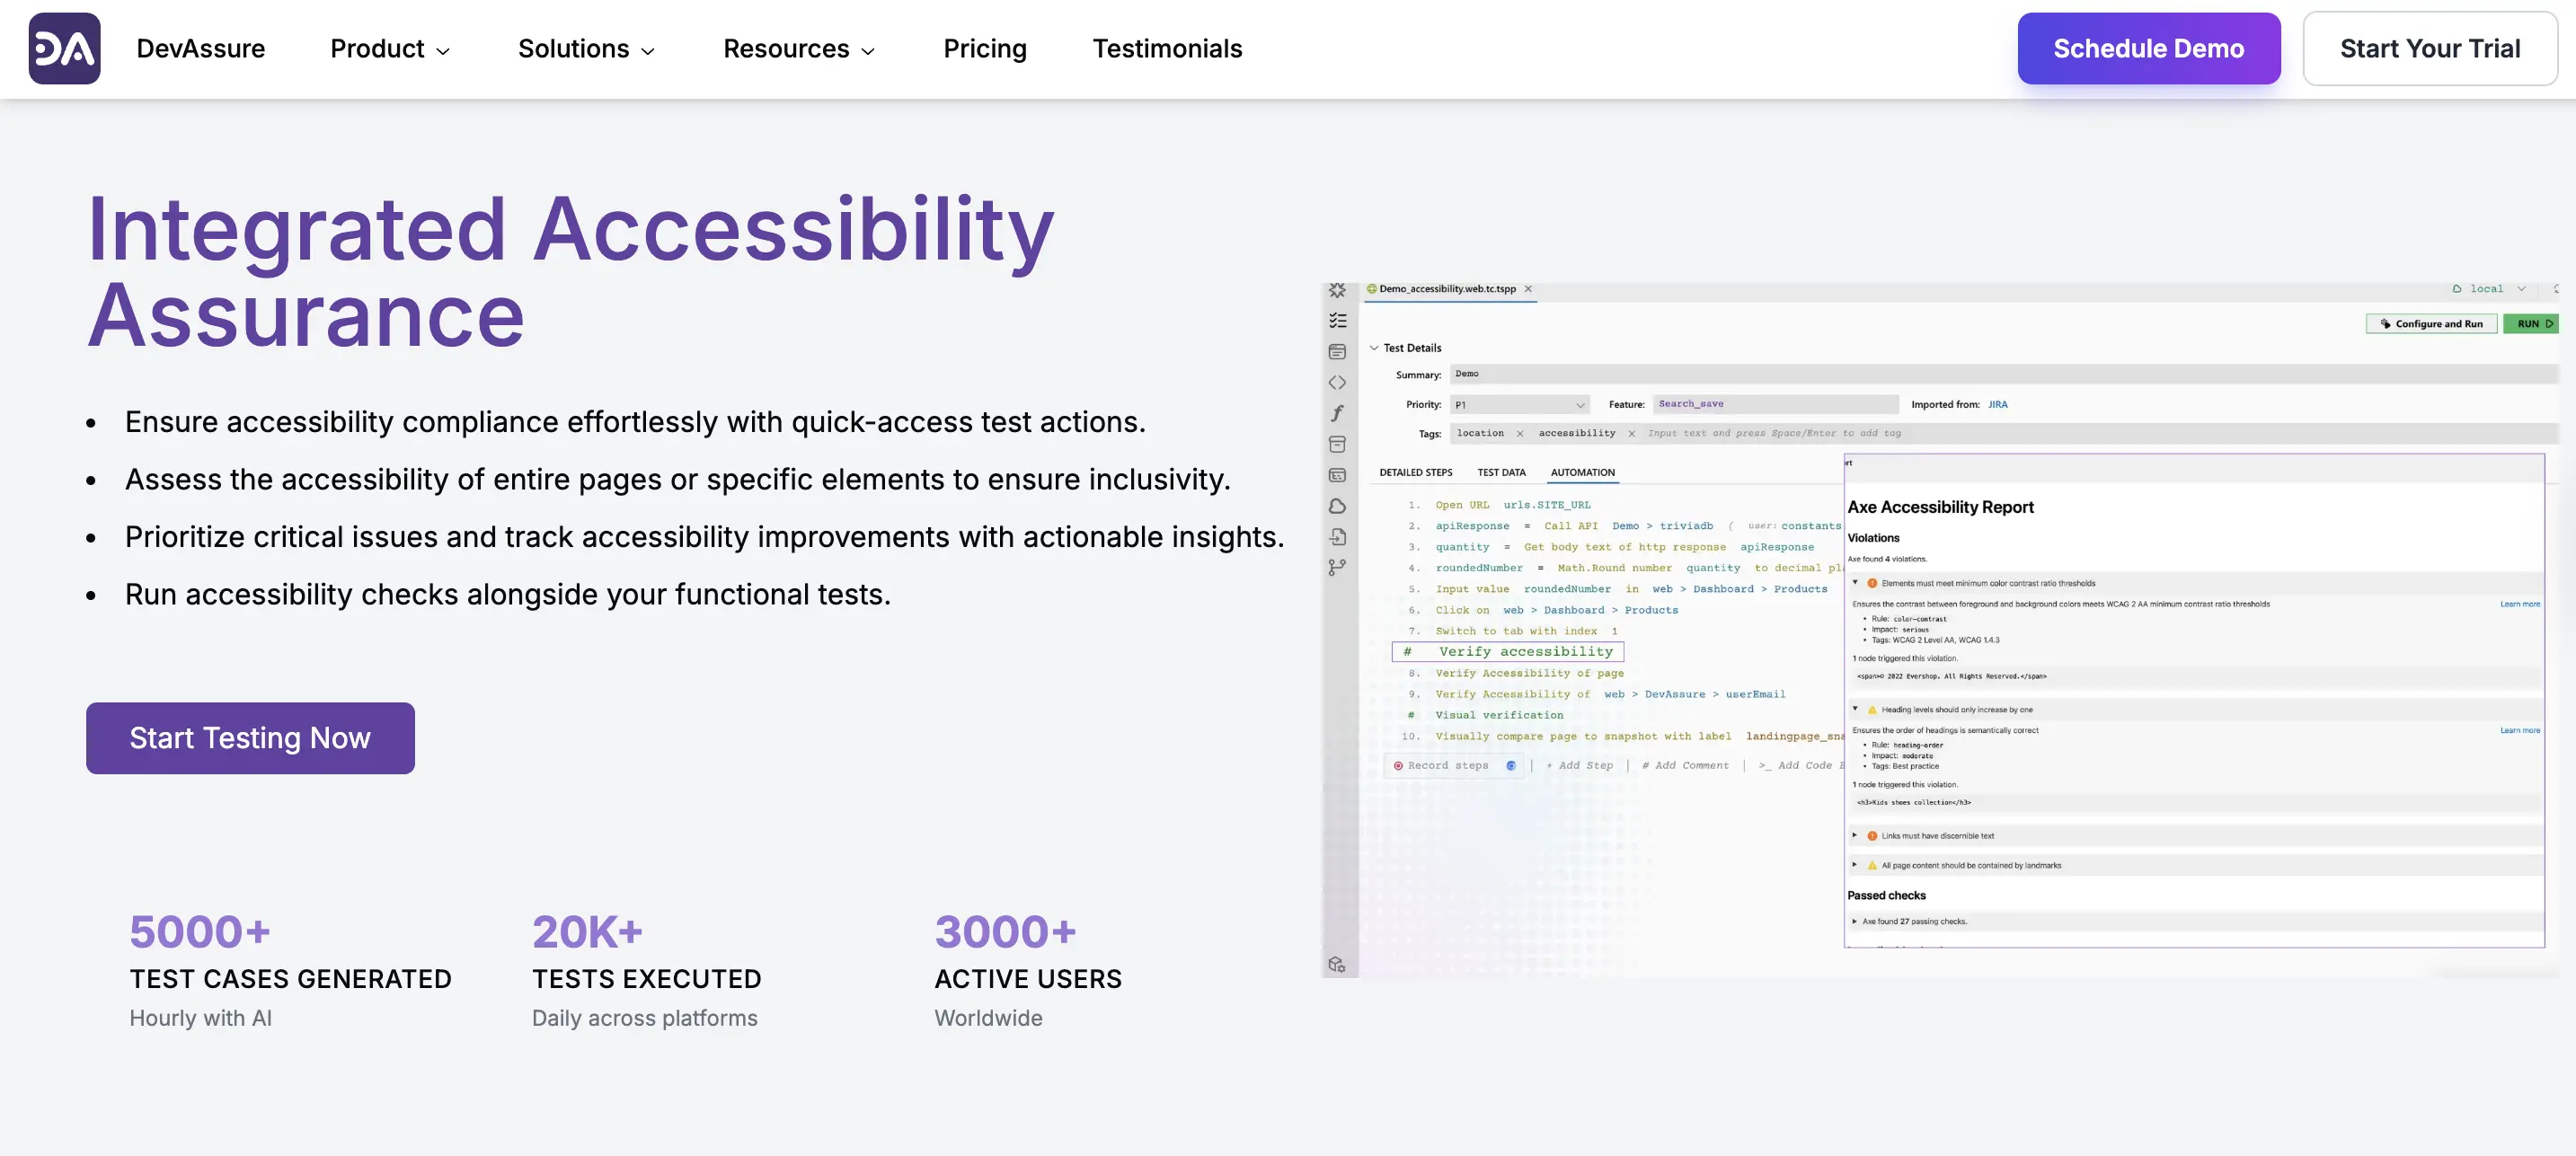
Task: Open the cube settings icon at sidebar bottom
Action: tap(1336, 964)
